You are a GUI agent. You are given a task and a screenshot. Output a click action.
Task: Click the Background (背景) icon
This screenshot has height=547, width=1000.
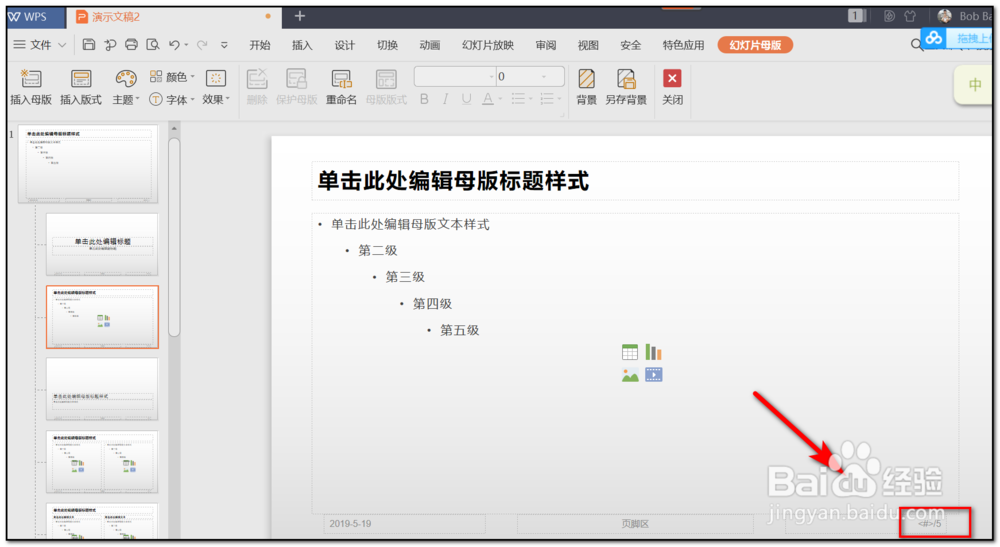pyautogui.click(x=586, y=79)
